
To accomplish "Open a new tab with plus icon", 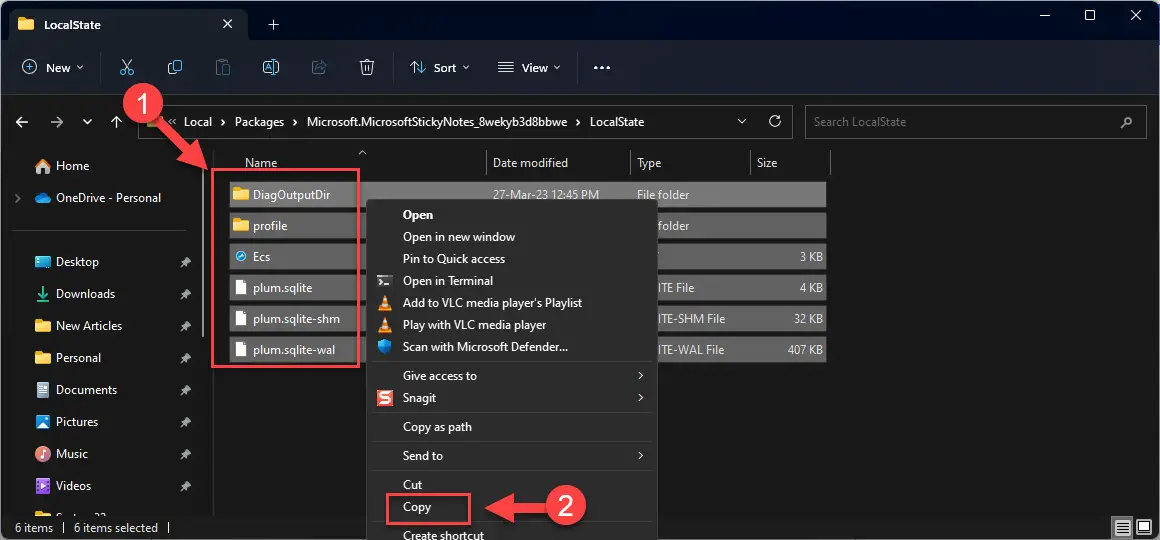I will point(274,24).
